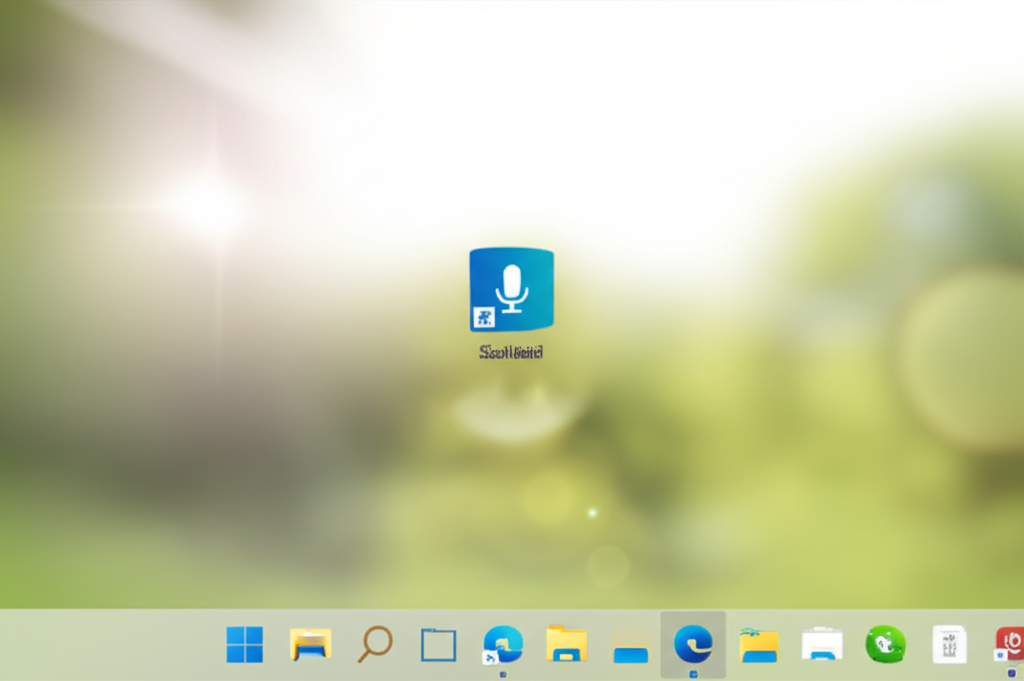Open Task View from the taskbar
The image size is (1024, 681).
[438, 645]
